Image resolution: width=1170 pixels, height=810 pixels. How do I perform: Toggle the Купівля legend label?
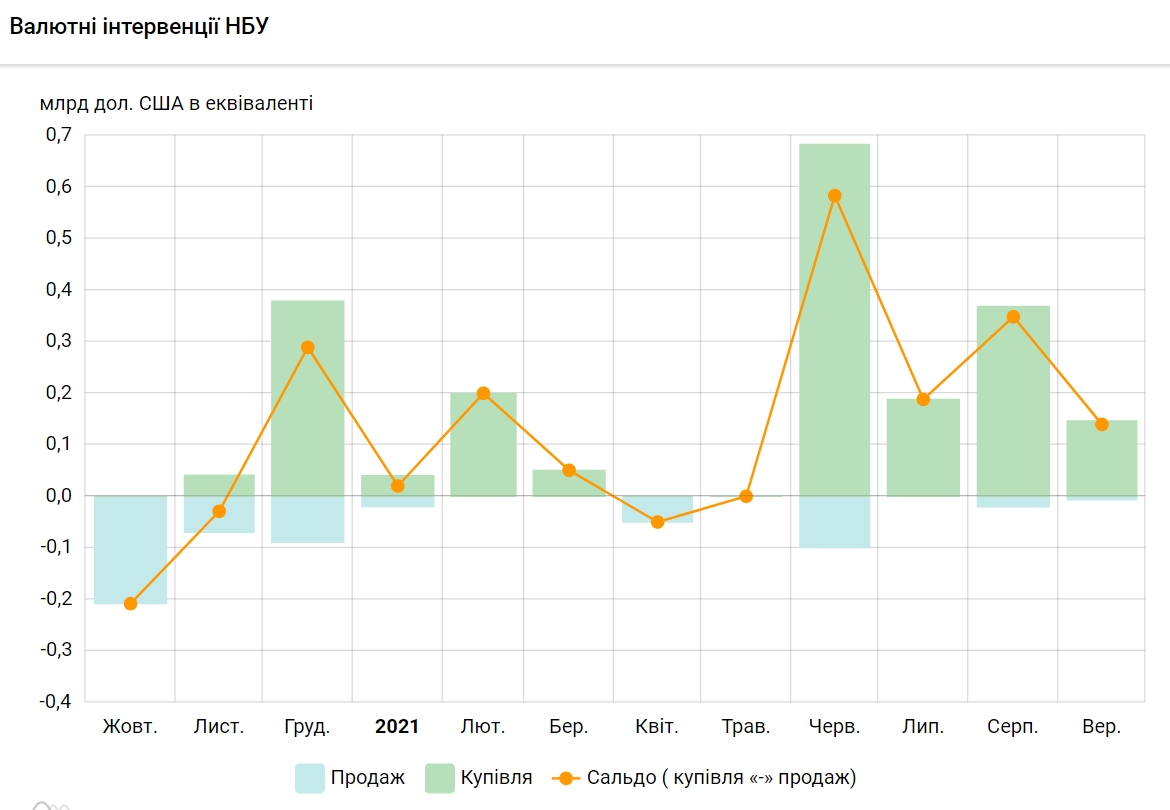(x=497, y=777)
